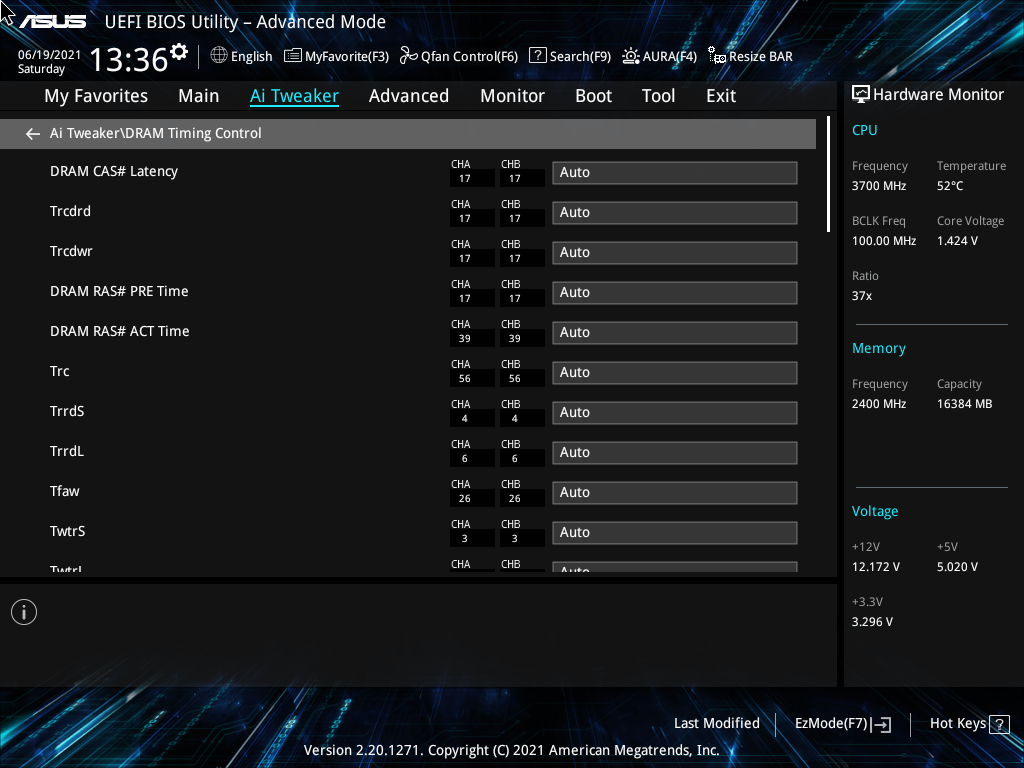Launch Qfan Control fan icon

408,56
